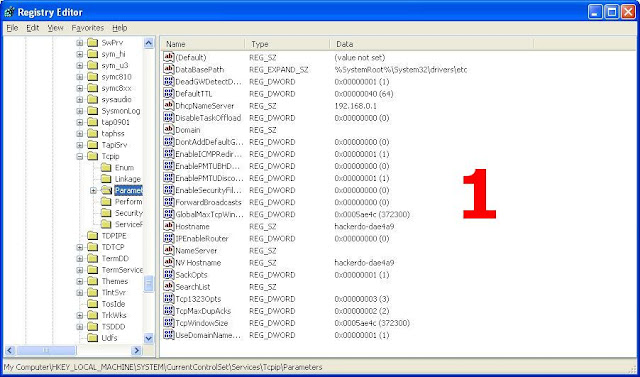
Task: Sort values by Type column header
Action: [287, 44]
